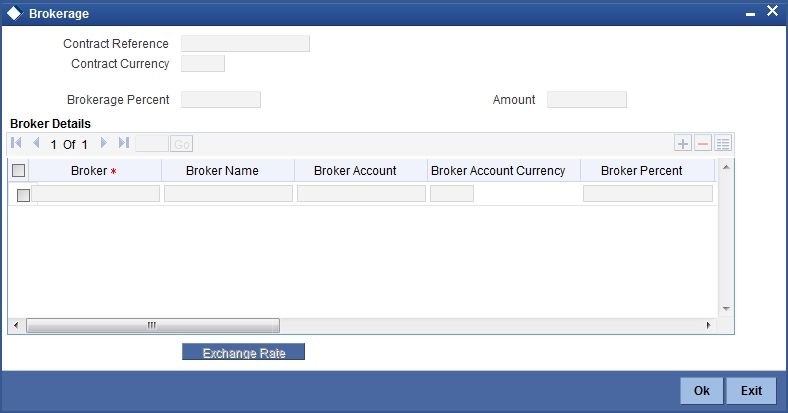Confirm with the Ok button
This screenshot has height=413, width=788.
702,391
